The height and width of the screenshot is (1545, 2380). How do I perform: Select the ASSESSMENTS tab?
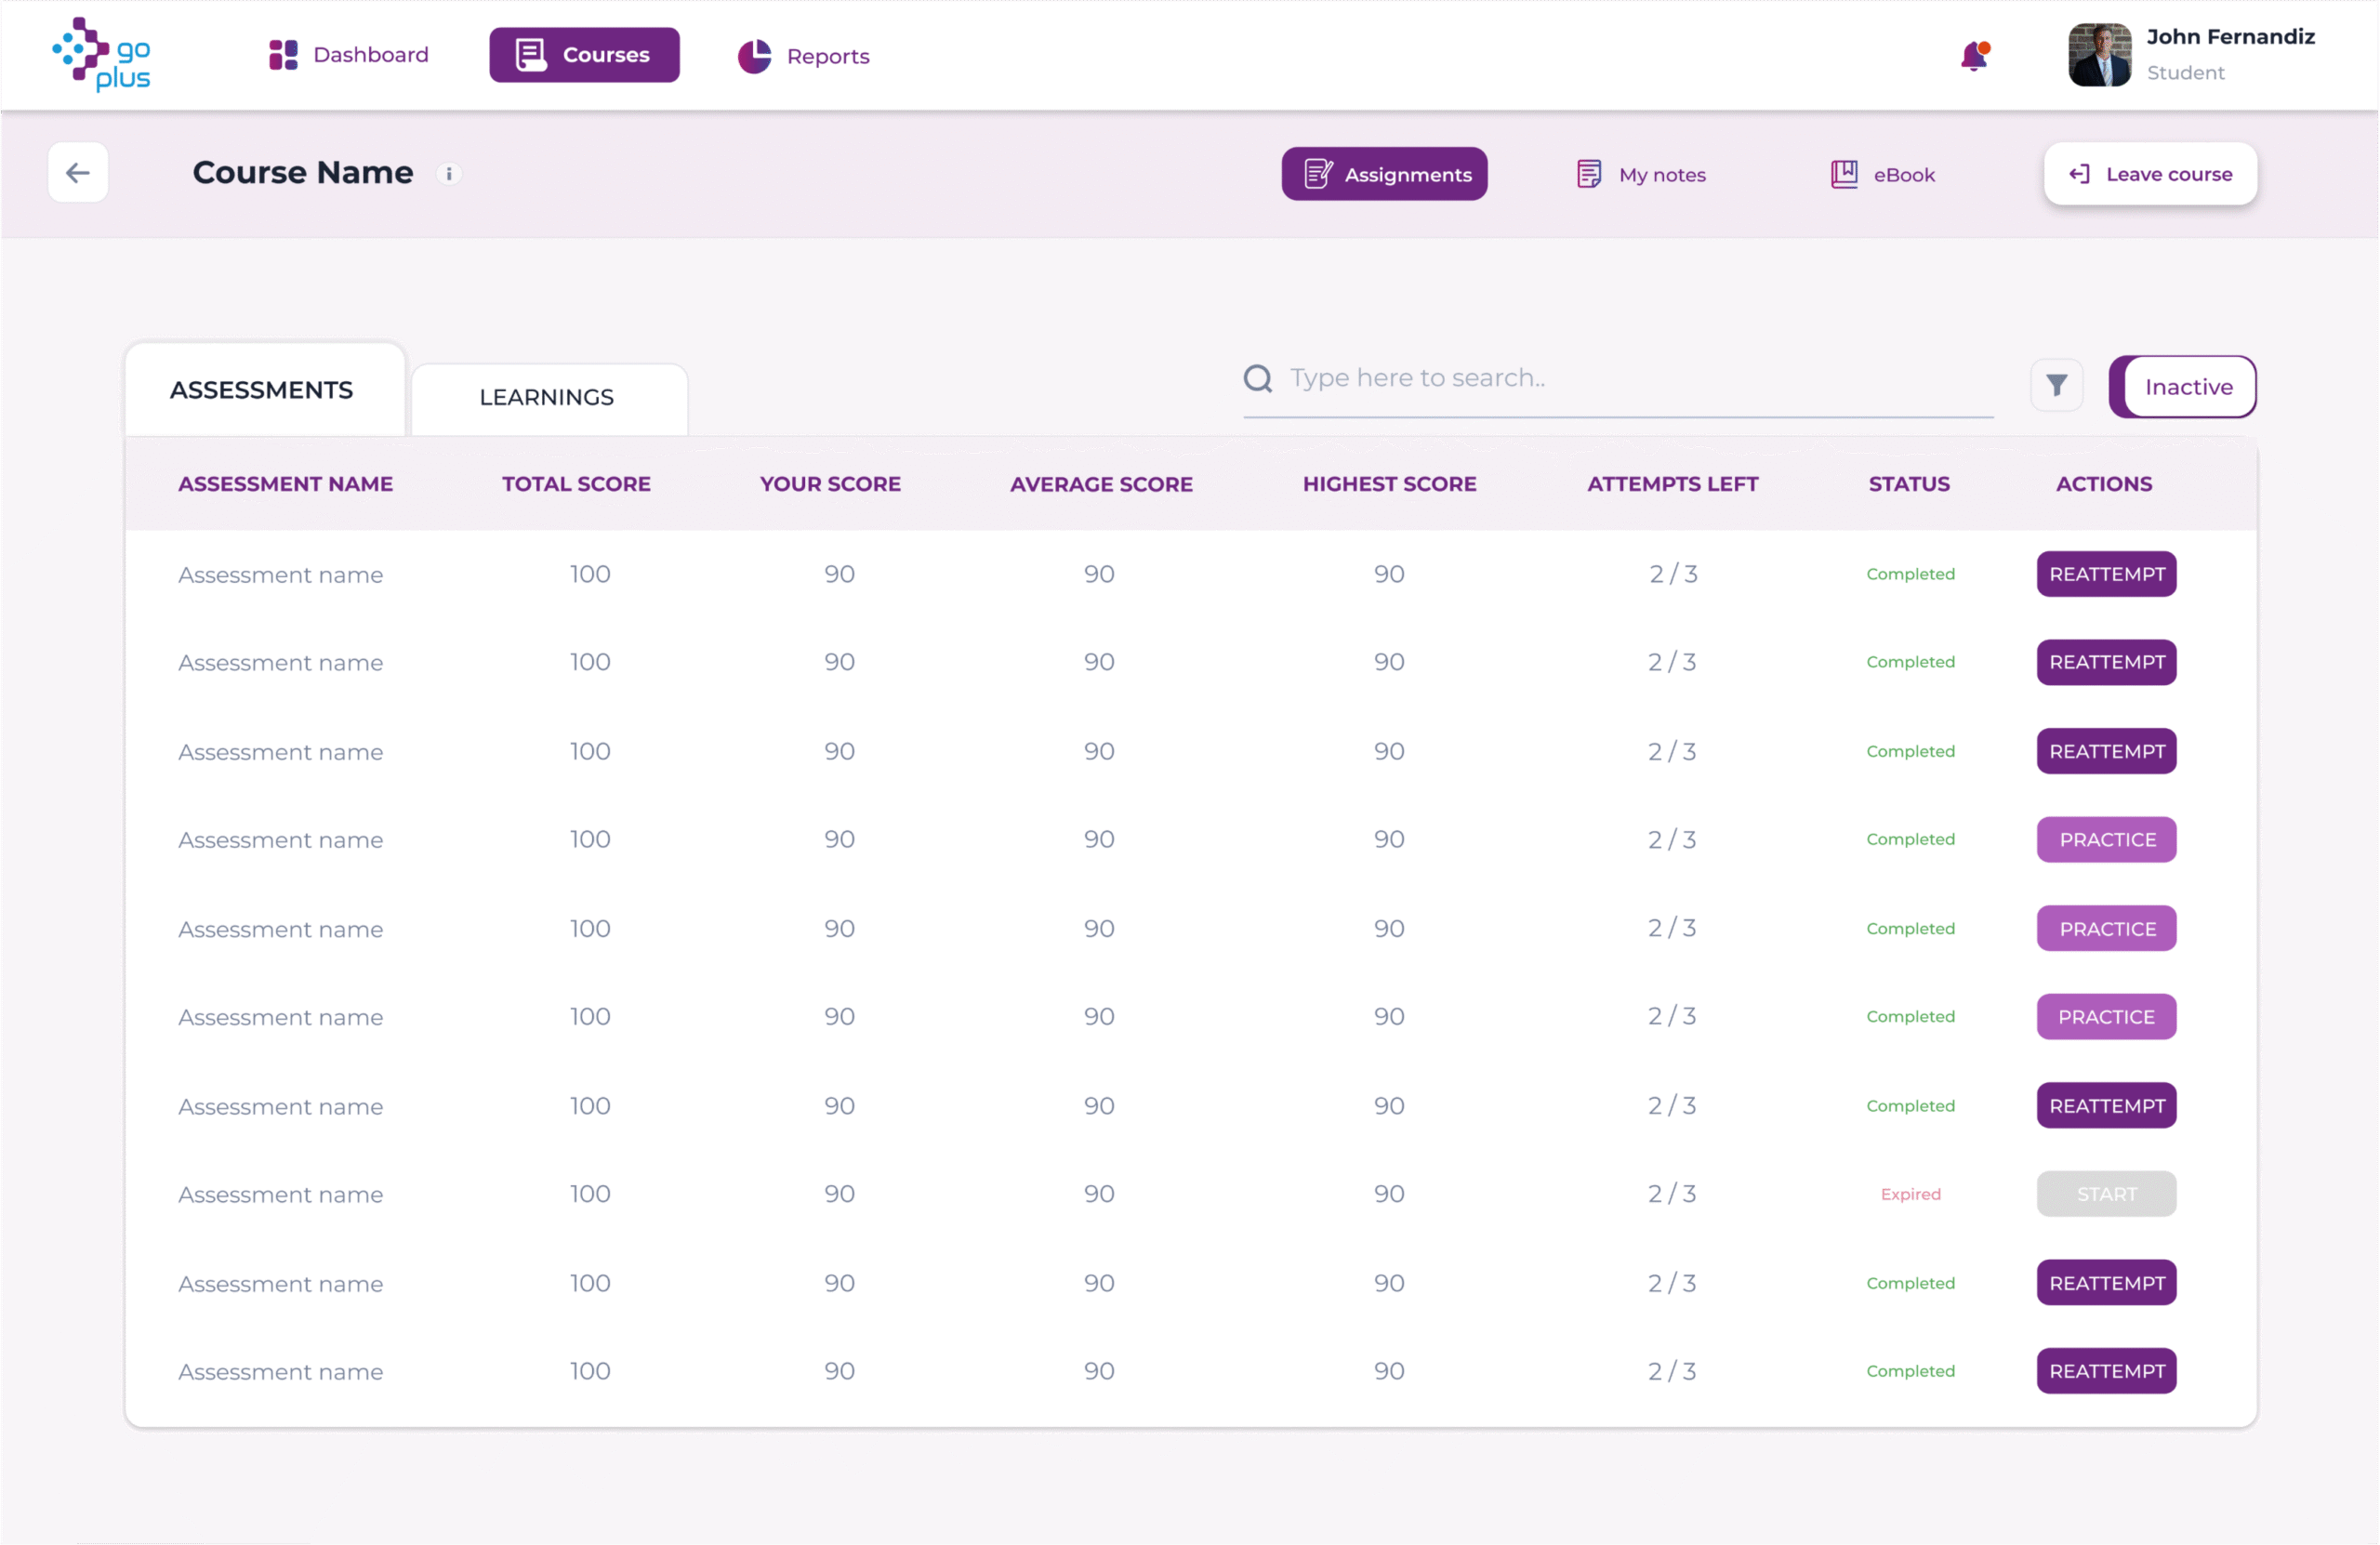click(262, 390)
